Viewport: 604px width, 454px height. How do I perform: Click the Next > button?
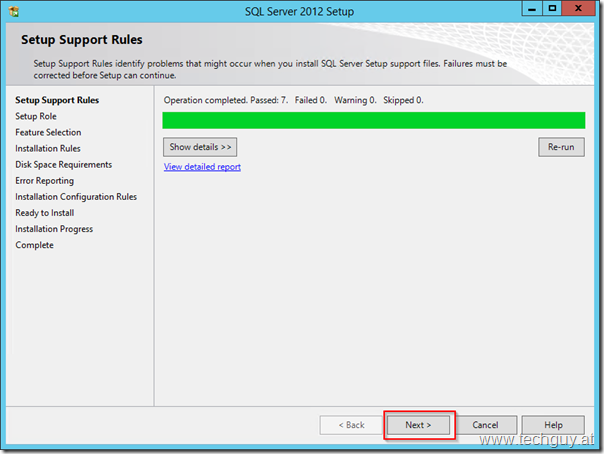418,425
